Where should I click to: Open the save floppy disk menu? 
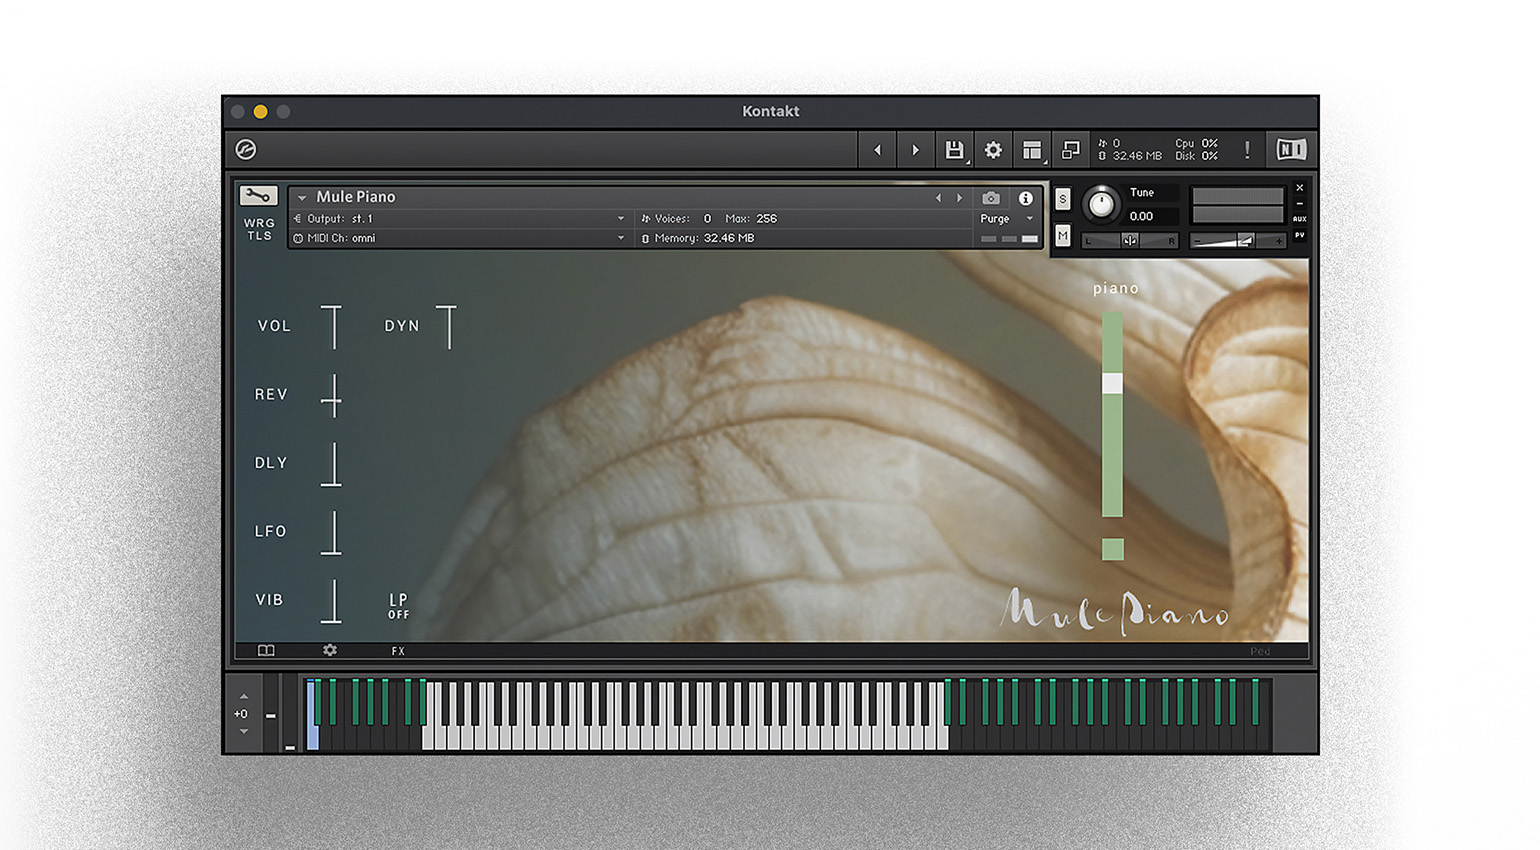point(954,150)
